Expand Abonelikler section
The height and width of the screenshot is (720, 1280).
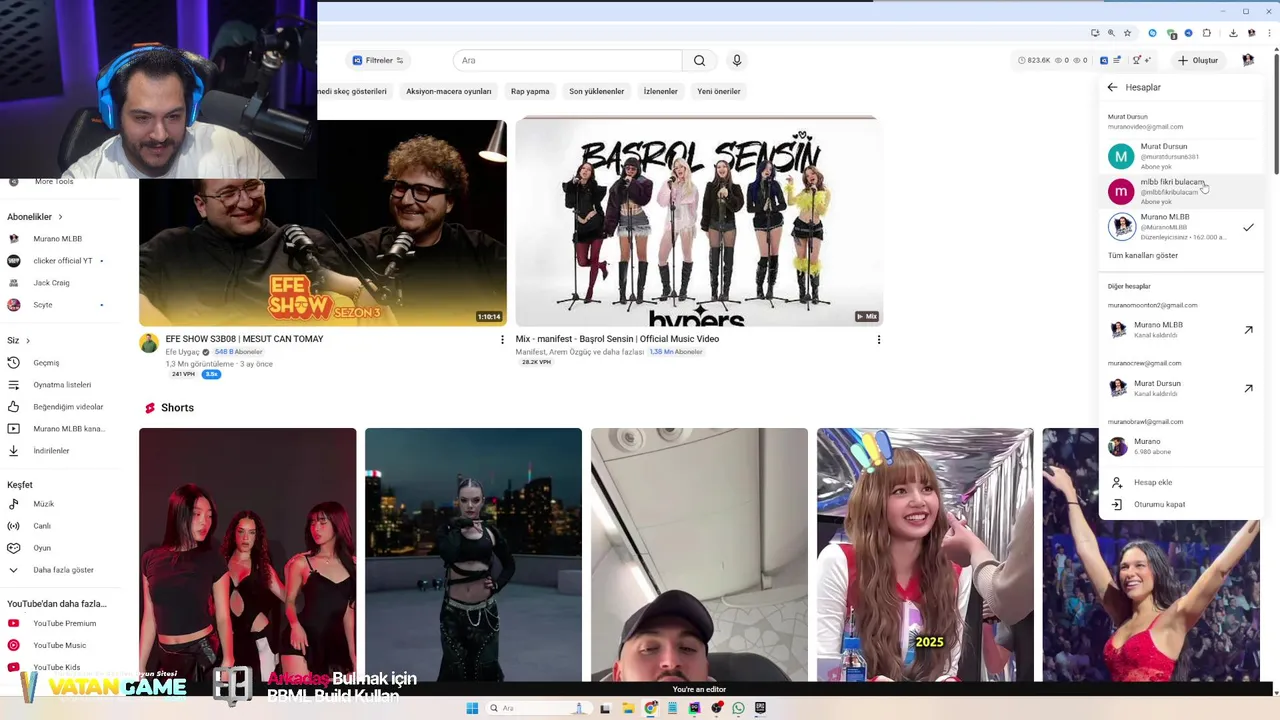click(x=35, y=217)
